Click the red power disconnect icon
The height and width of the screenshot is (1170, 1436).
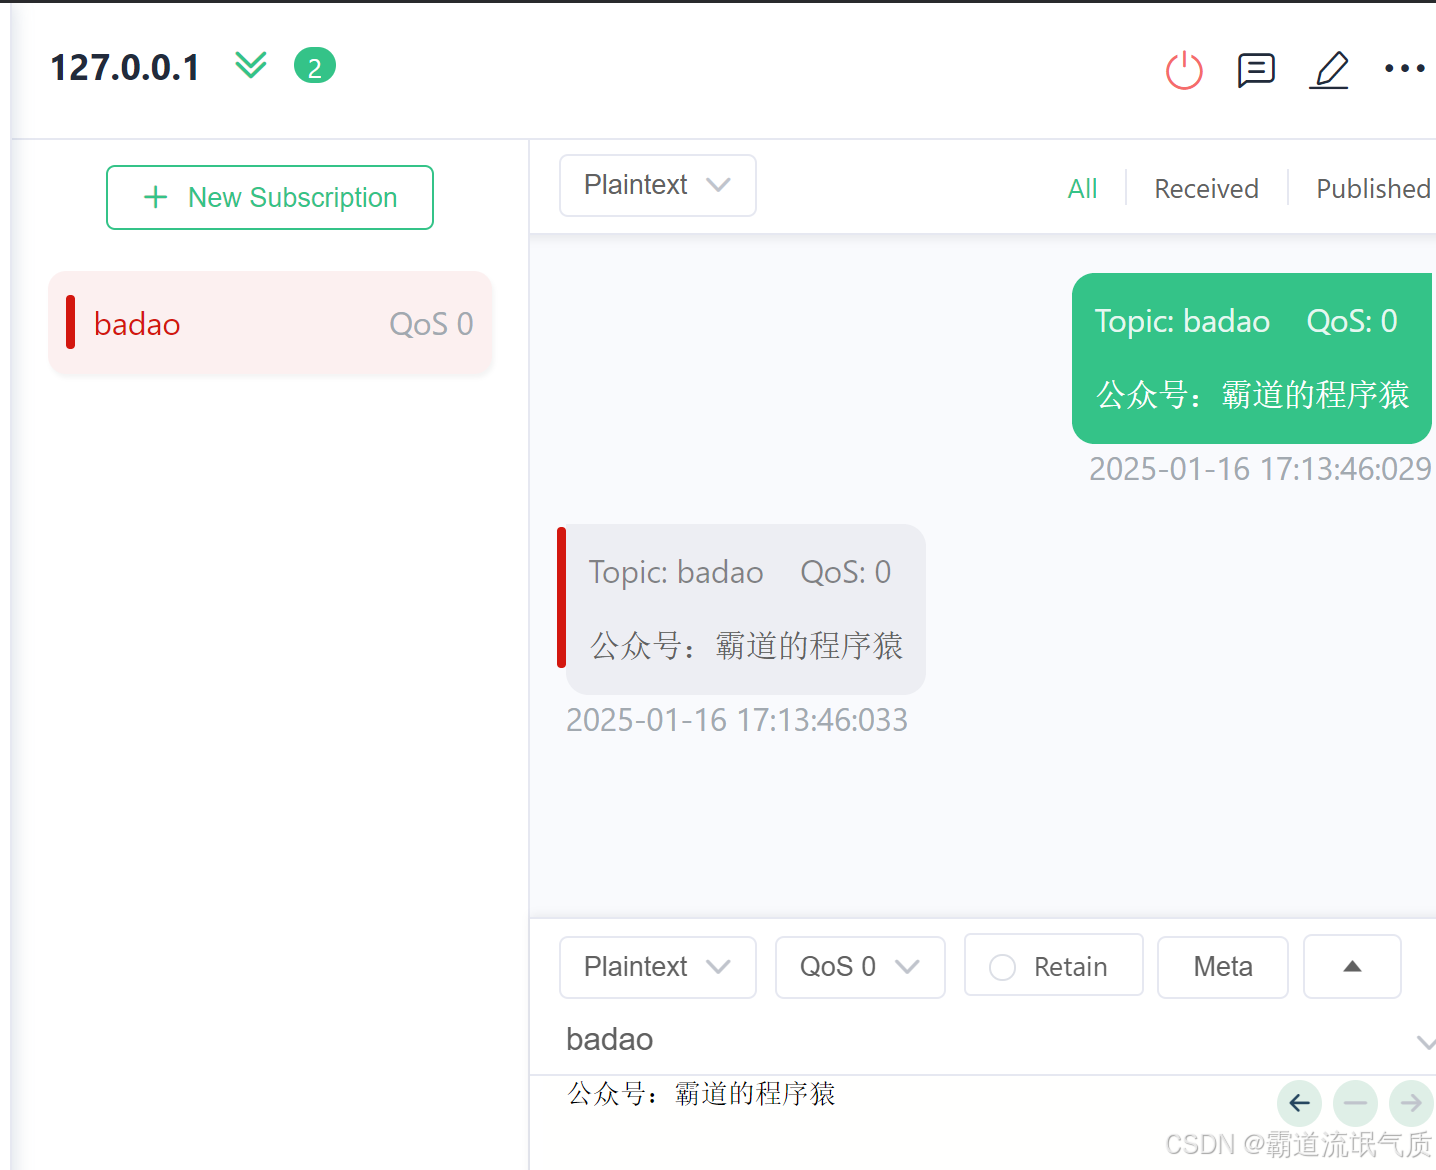pyautogui.click(x=1184, y=70)
